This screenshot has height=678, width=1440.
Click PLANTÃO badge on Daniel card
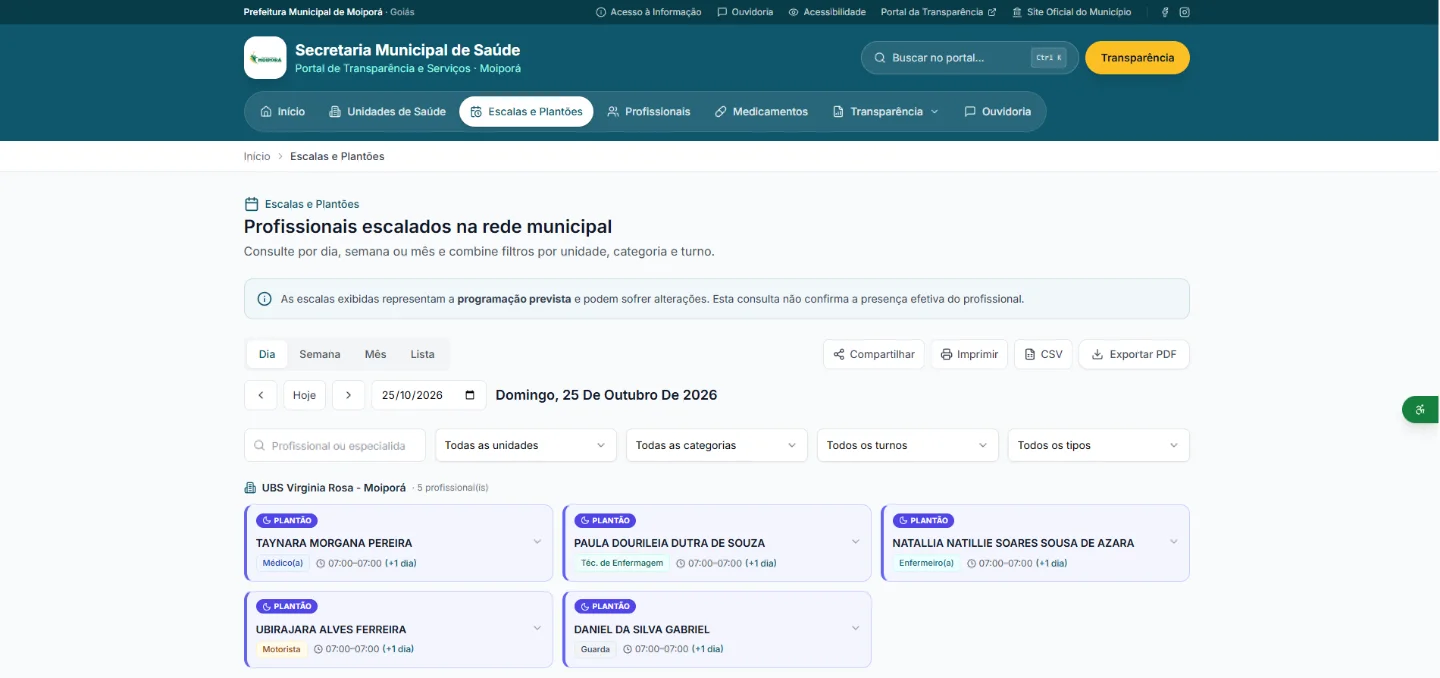pyautogui.click(x=605, y=606)
